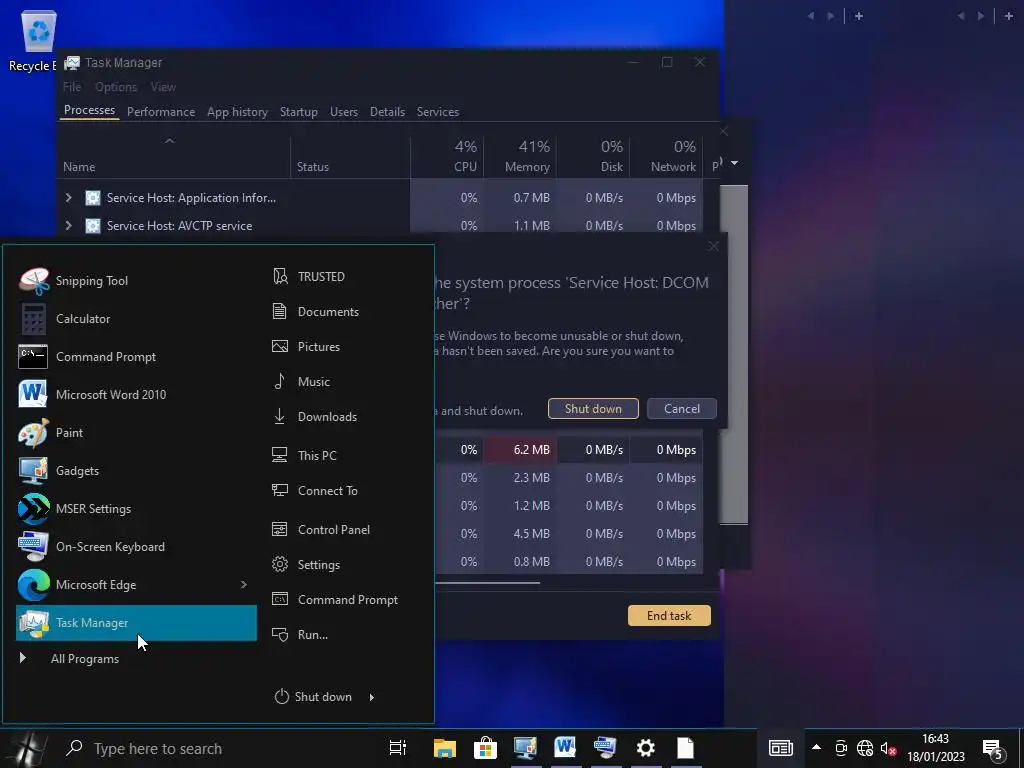Image resolution: width=1024 pixels, height=768 pixels.
Task: Switch to Performance tab
Action: [161, 112]
